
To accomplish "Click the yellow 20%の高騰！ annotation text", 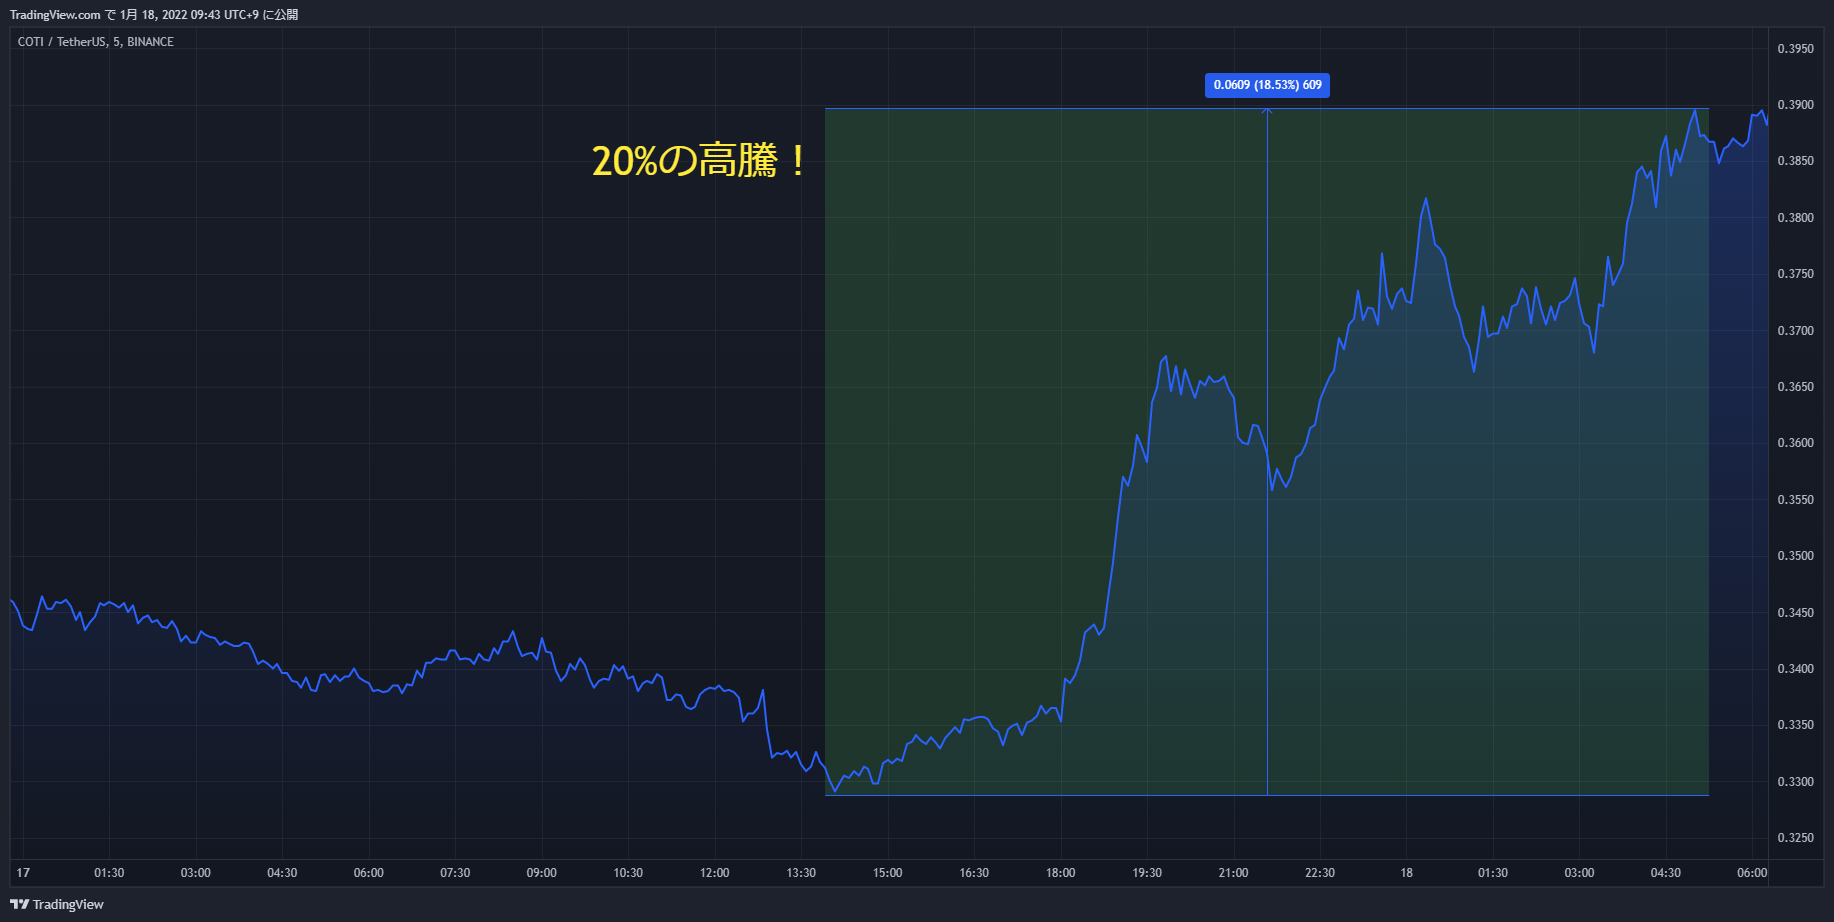I will pos(699,161).
